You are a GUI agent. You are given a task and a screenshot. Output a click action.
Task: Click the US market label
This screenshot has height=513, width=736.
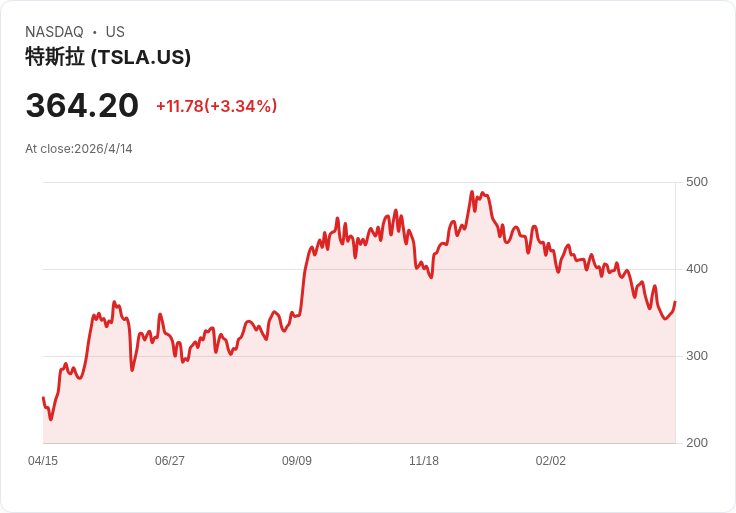point(115,32)
